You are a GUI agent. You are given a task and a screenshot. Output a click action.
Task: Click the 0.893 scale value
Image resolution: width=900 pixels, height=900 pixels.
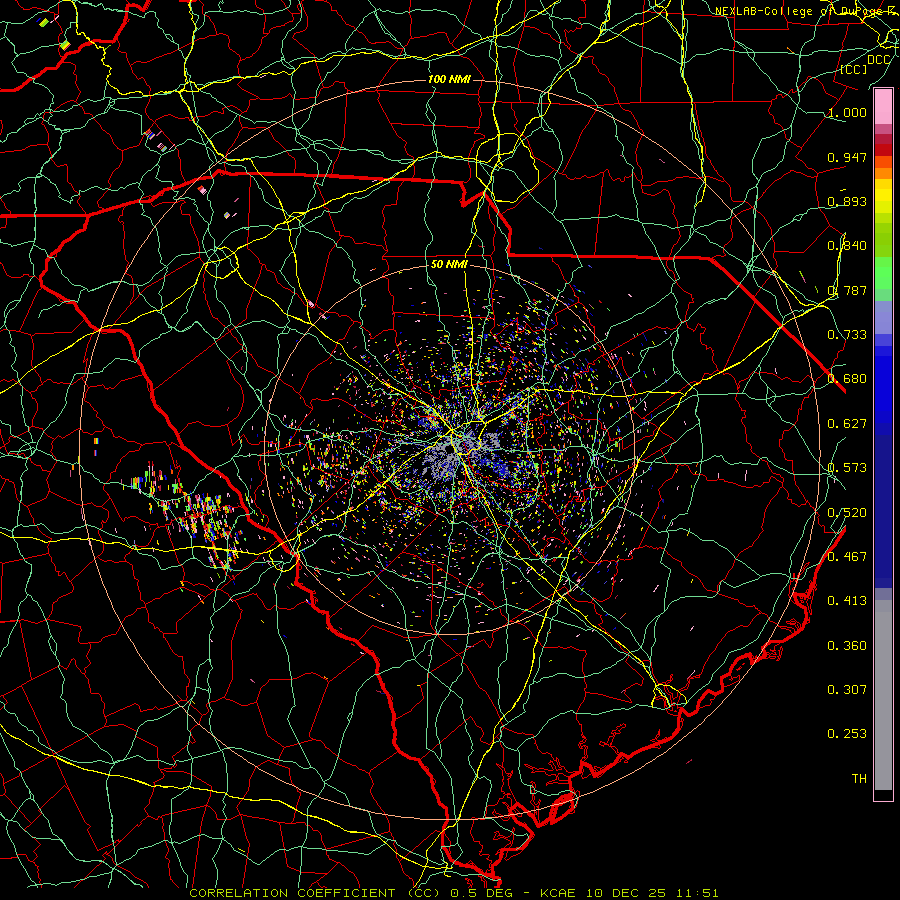[847, 201]
